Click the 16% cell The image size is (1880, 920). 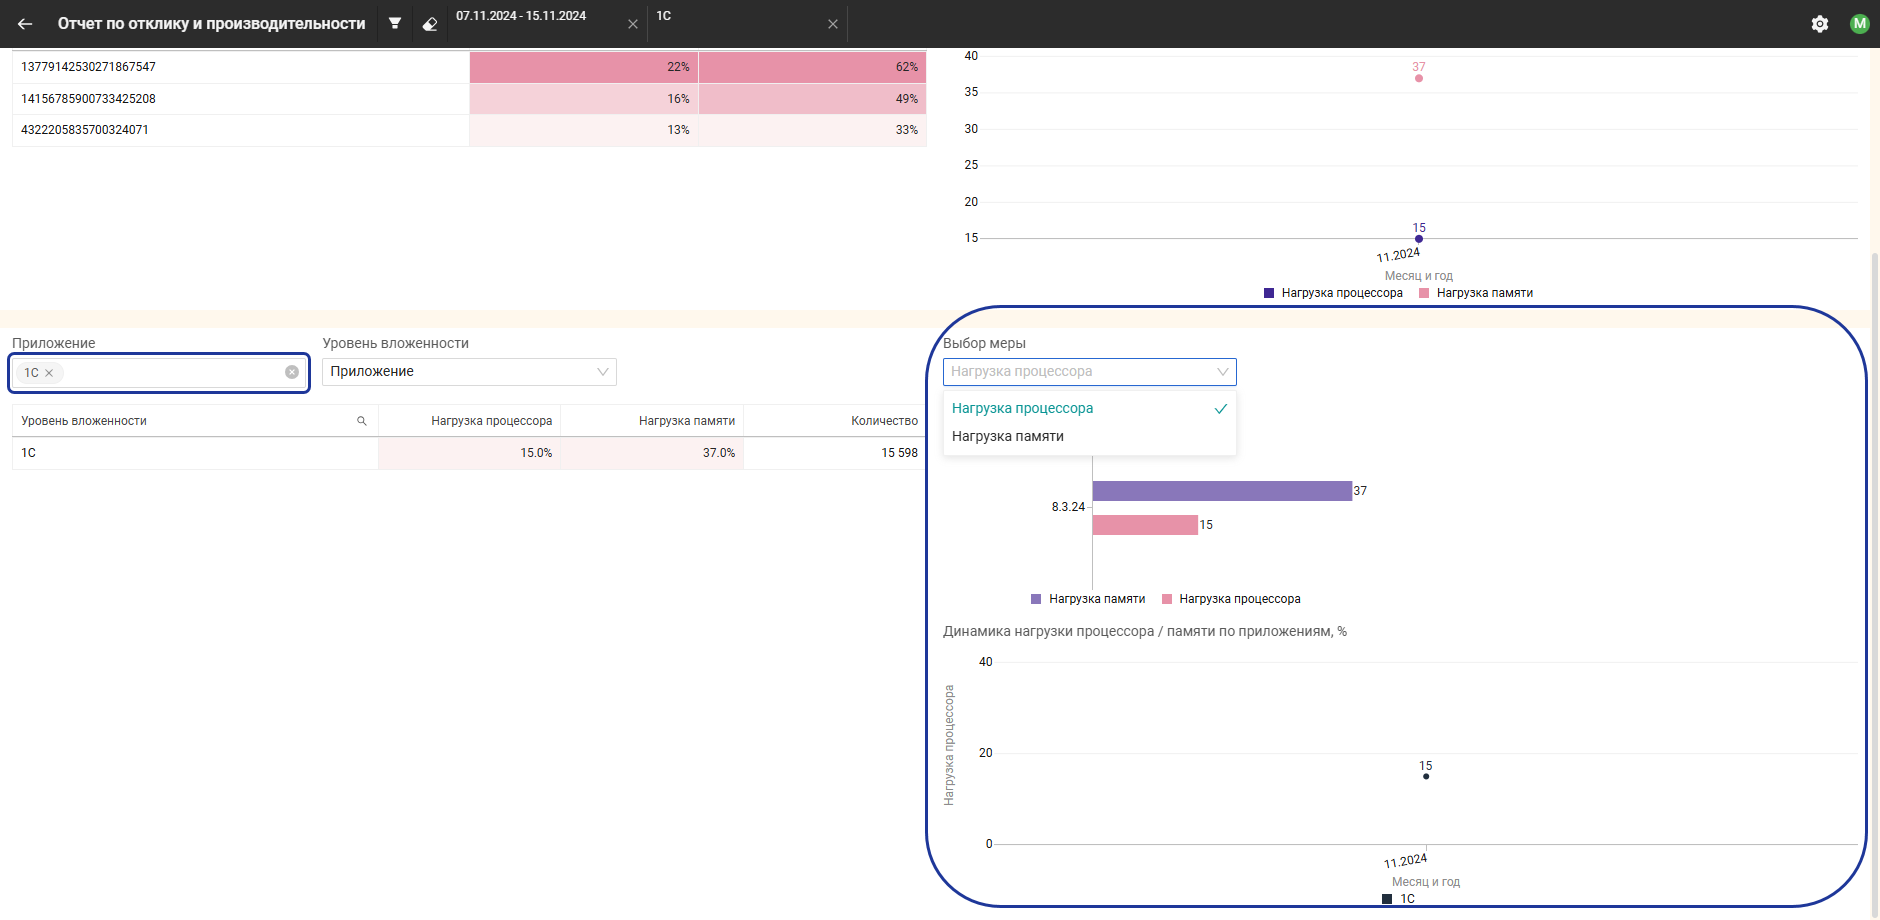coord(584,99)
